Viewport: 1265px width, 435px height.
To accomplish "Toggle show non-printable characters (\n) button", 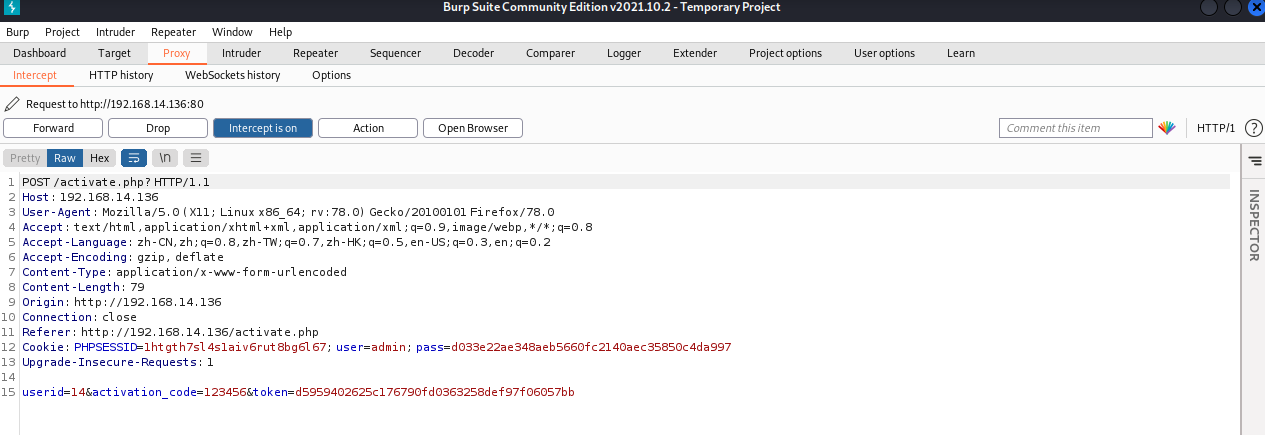I will coord(166,158).
